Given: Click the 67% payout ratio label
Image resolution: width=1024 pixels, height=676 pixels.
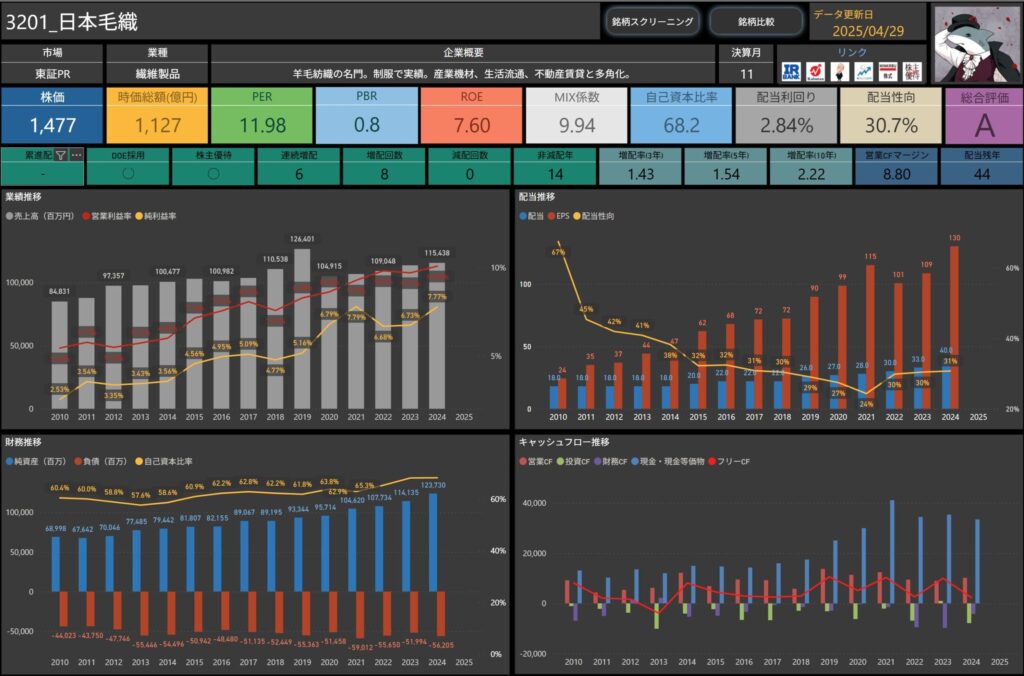Looking at the screenshot, I should click(x=558, y=252).
